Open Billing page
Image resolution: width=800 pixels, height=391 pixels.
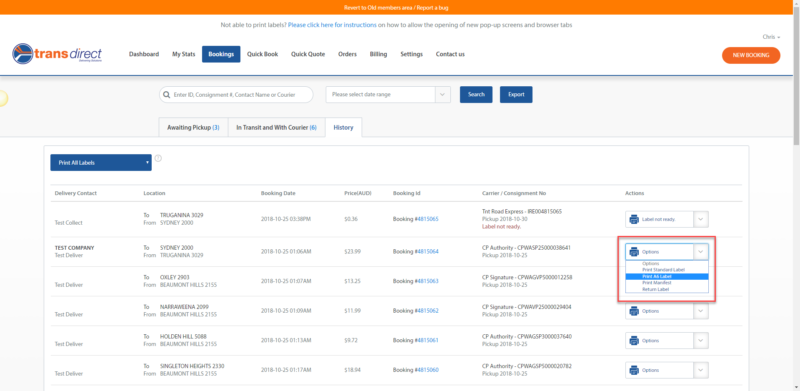click(x=379, y=54)
